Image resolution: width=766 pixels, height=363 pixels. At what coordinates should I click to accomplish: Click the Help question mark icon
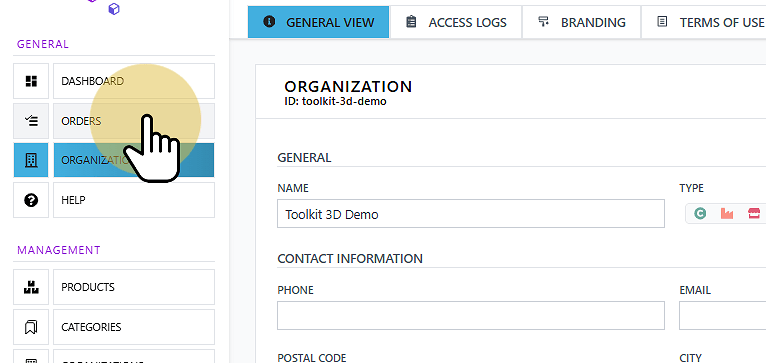(31, 200)
